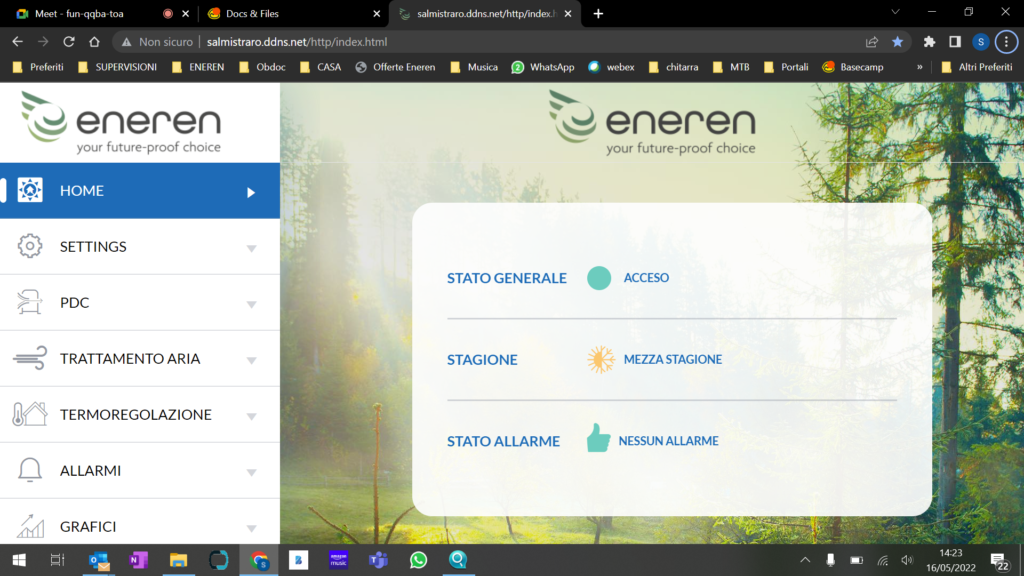This screenshot has height=576, width=1024.
Task: Select the HOME menu item
Action: point(140,191)
